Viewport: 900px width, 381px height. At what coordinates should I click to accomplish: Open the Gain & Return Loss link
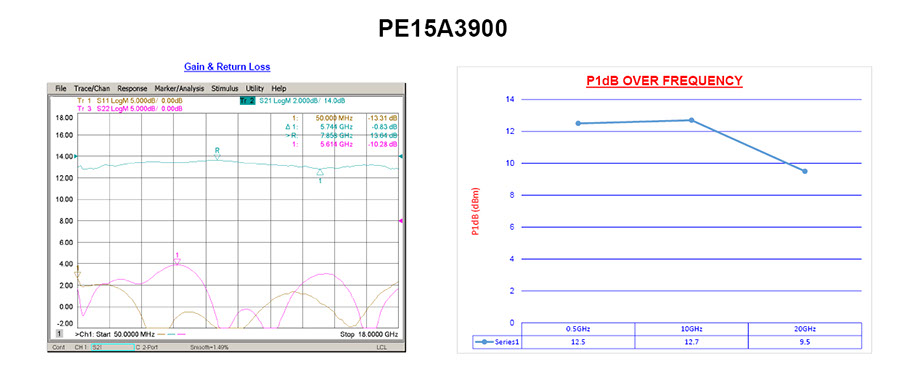click(227, 67)
